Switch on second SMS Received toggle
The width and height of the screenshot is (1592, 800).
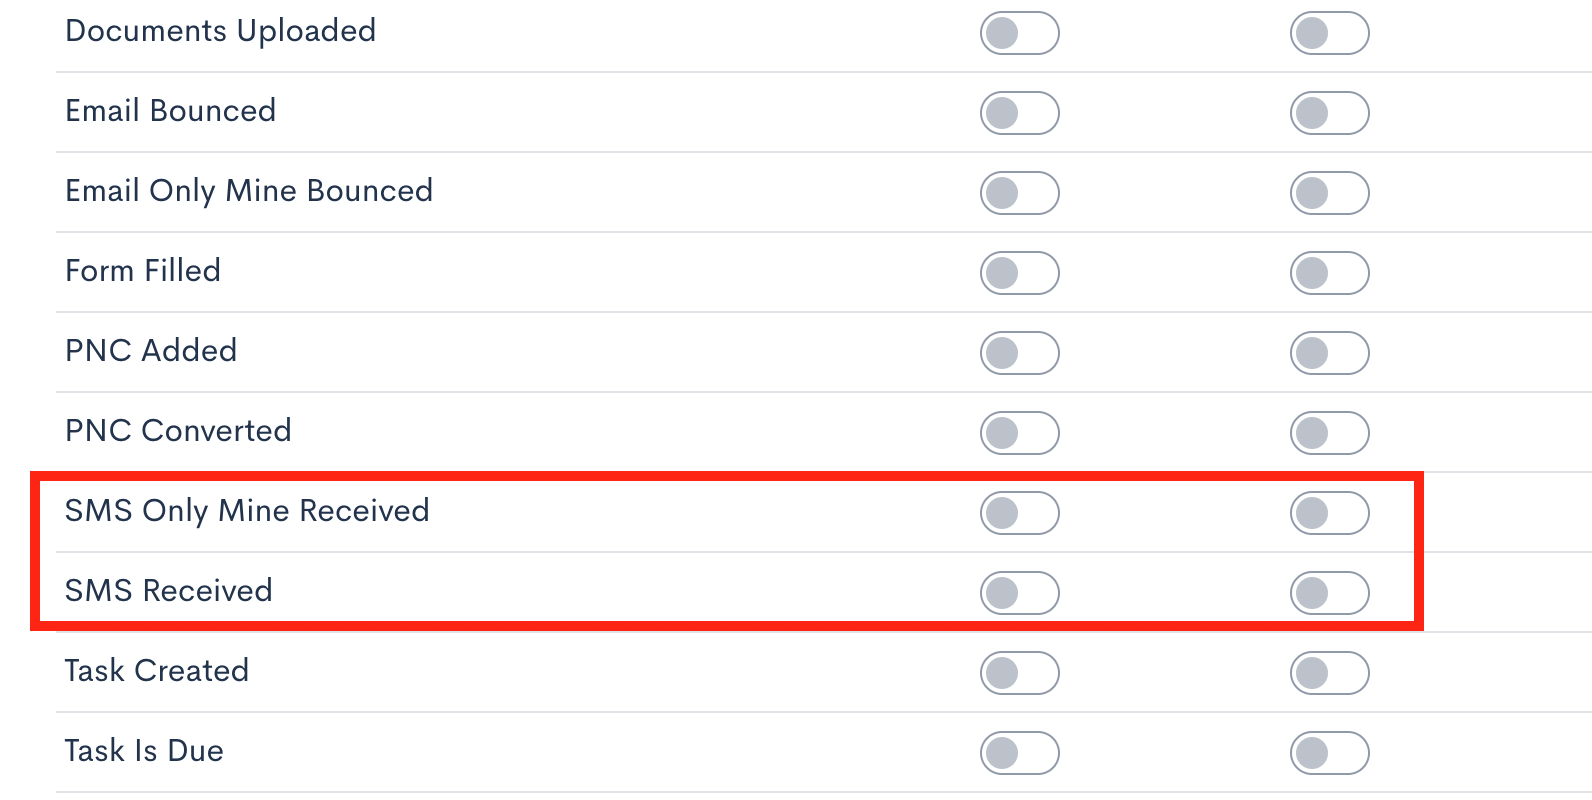tap(1329, 593)
